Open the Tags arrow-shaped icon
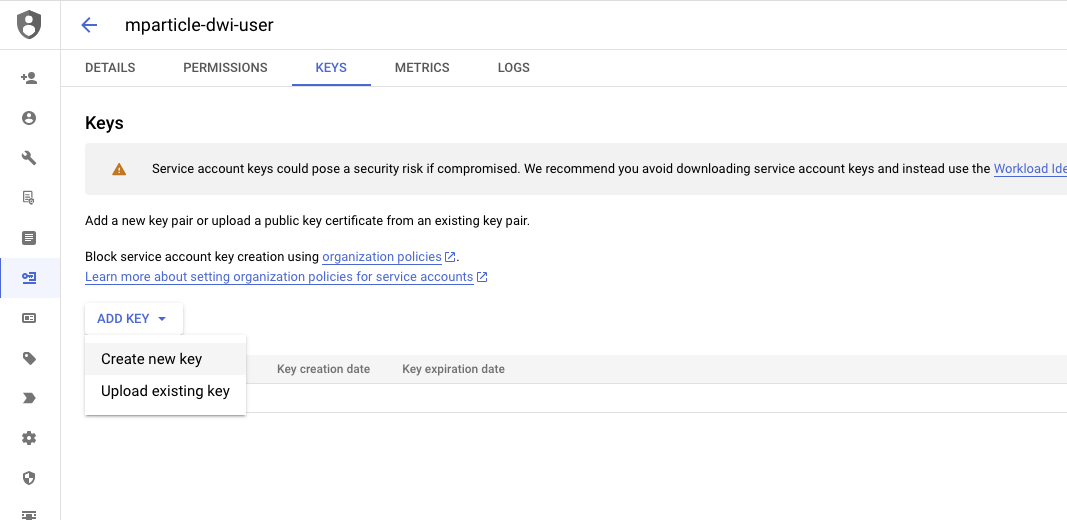The height and width of the screenshot is (520, 1067). click(29, 398)
